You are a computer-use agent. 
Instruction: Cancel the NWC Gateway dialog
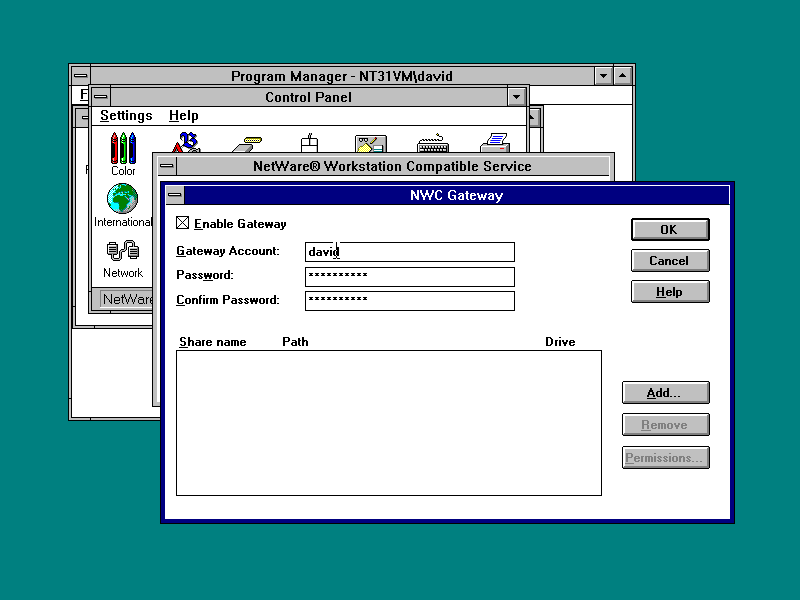(670, 261)
